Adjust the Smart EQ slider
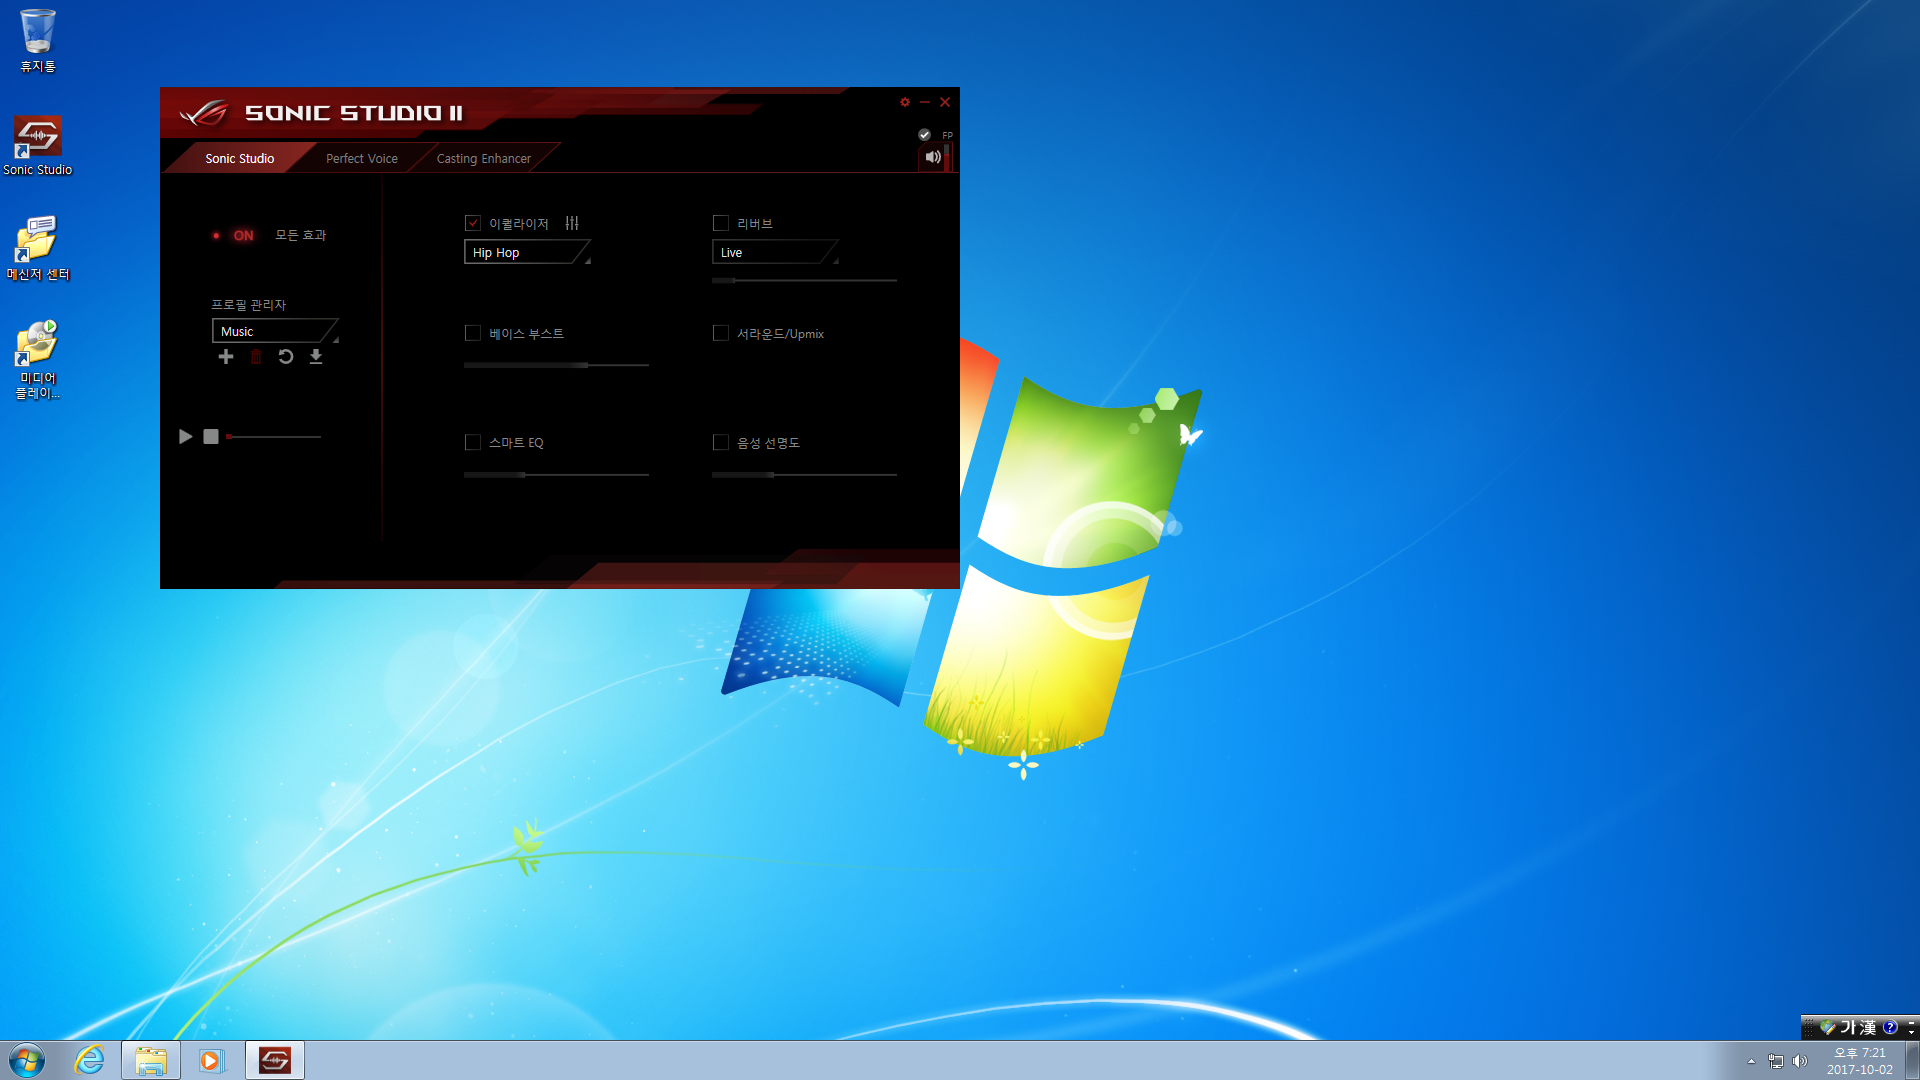1920x1080 pixels. (x=556, y=475)
